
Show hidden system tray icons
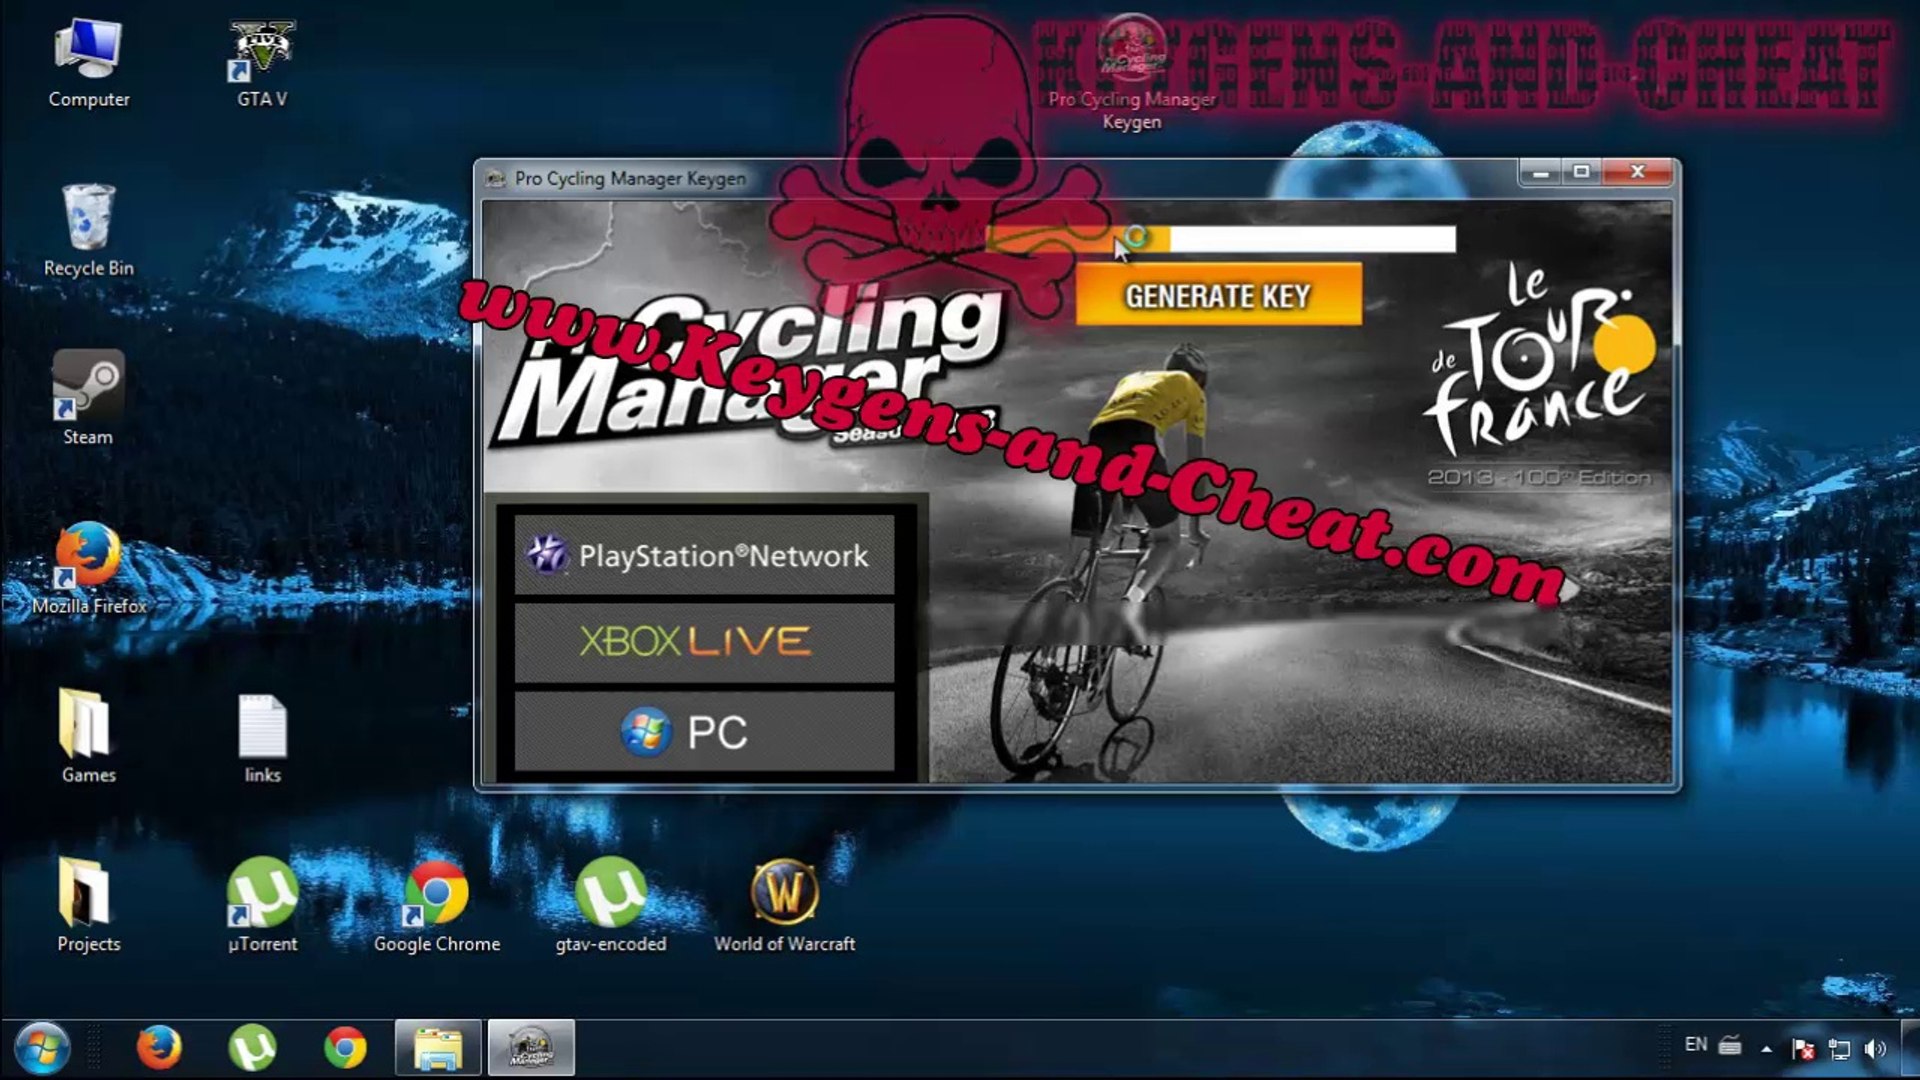(1766, 1048)
